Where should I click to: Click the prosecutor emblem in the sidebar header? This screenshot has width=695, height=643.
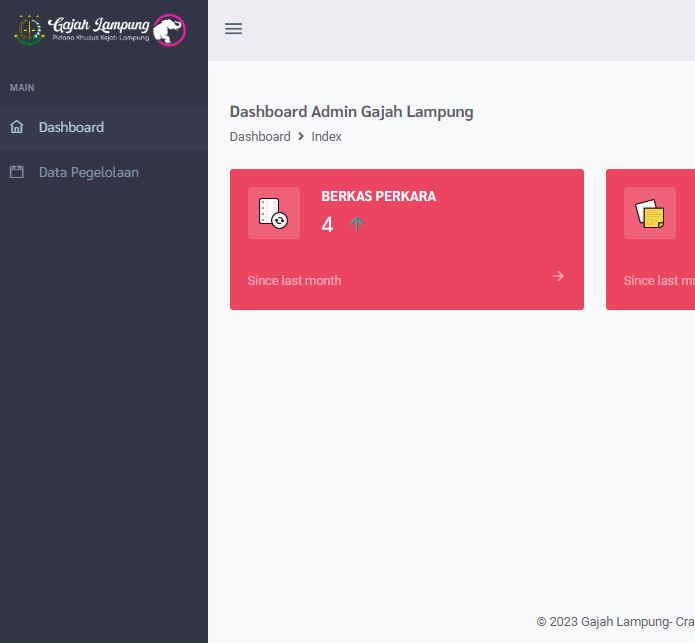point(29,29)
